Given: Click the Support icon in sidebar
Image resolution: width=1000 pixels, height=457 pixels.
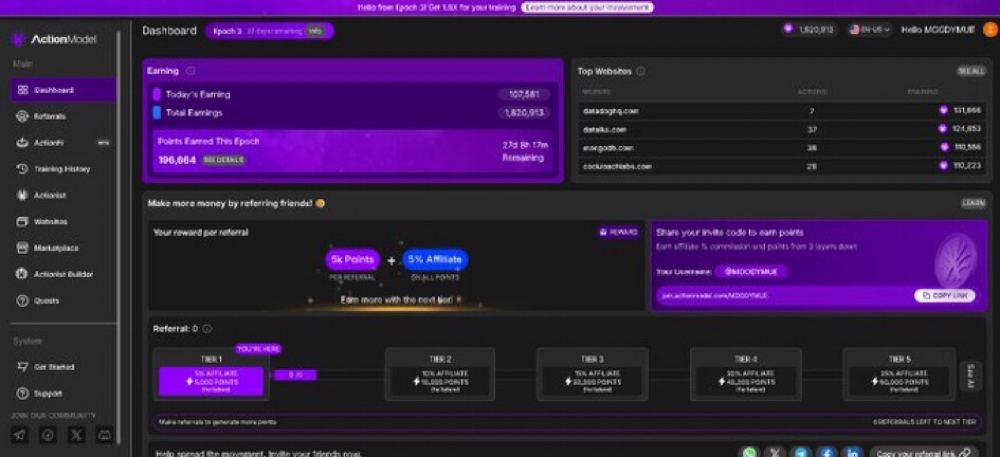Looking at the screenshot, I should coord(22,393).
